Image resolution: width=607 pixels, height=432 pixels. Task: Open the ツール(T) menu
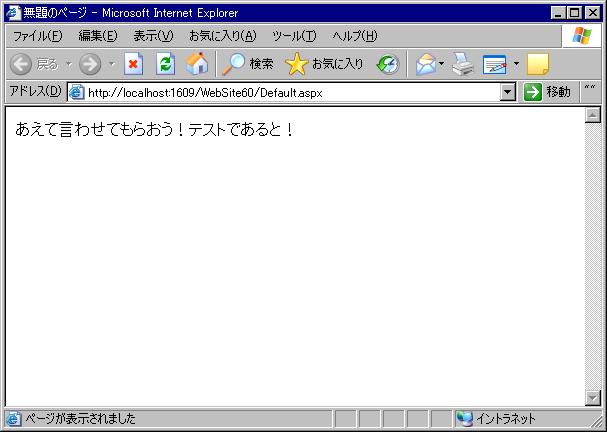[294, 36]
